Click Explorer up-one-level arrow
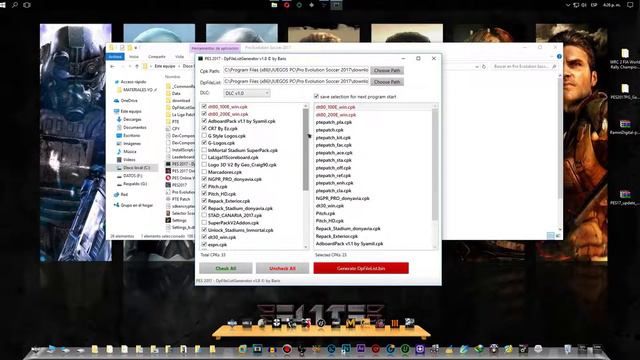 (x=137, y=66)
